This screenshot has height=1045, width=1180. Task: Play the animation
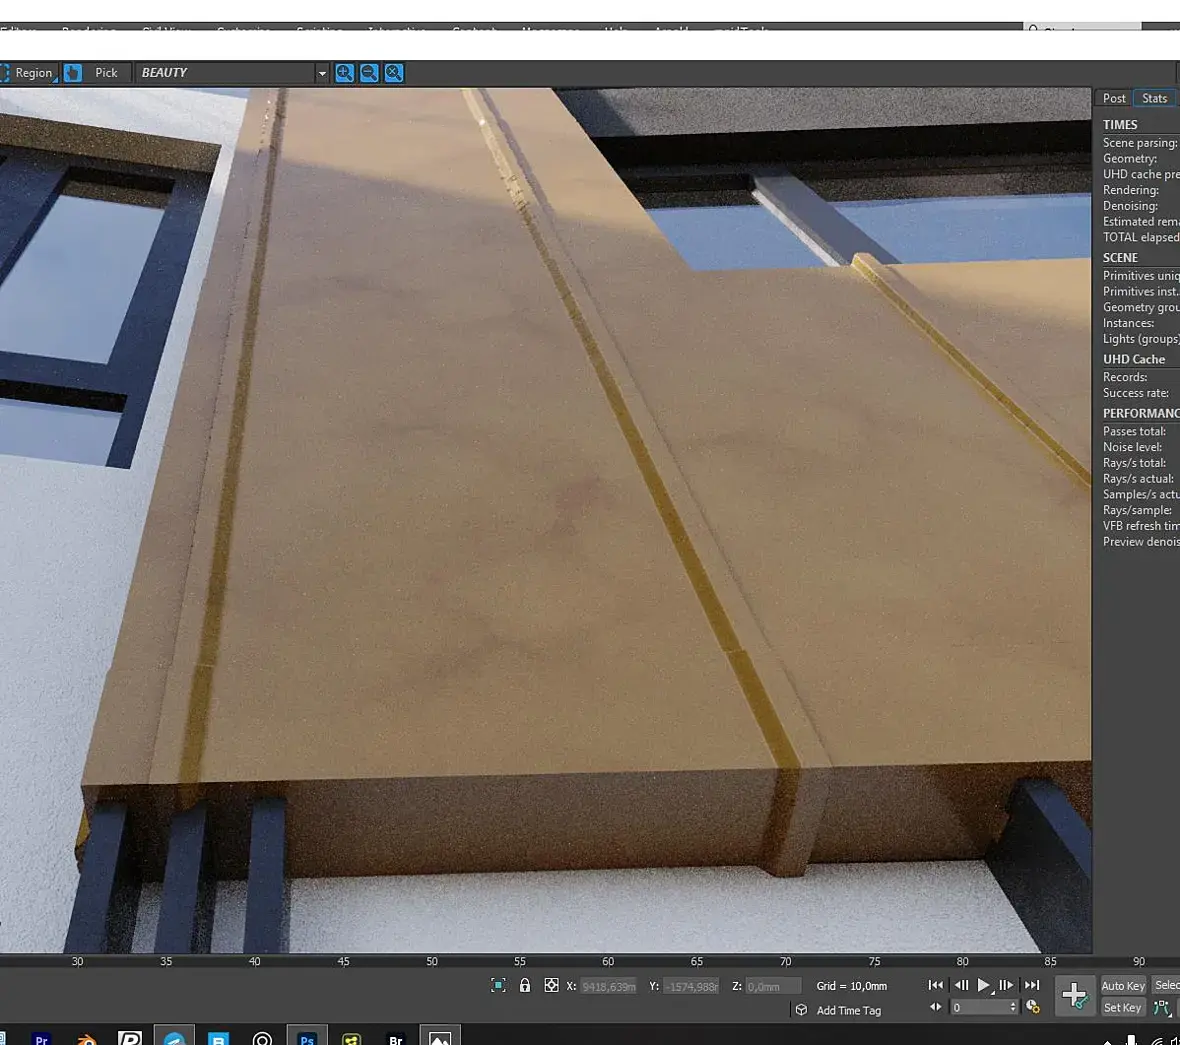coord(984,985)
